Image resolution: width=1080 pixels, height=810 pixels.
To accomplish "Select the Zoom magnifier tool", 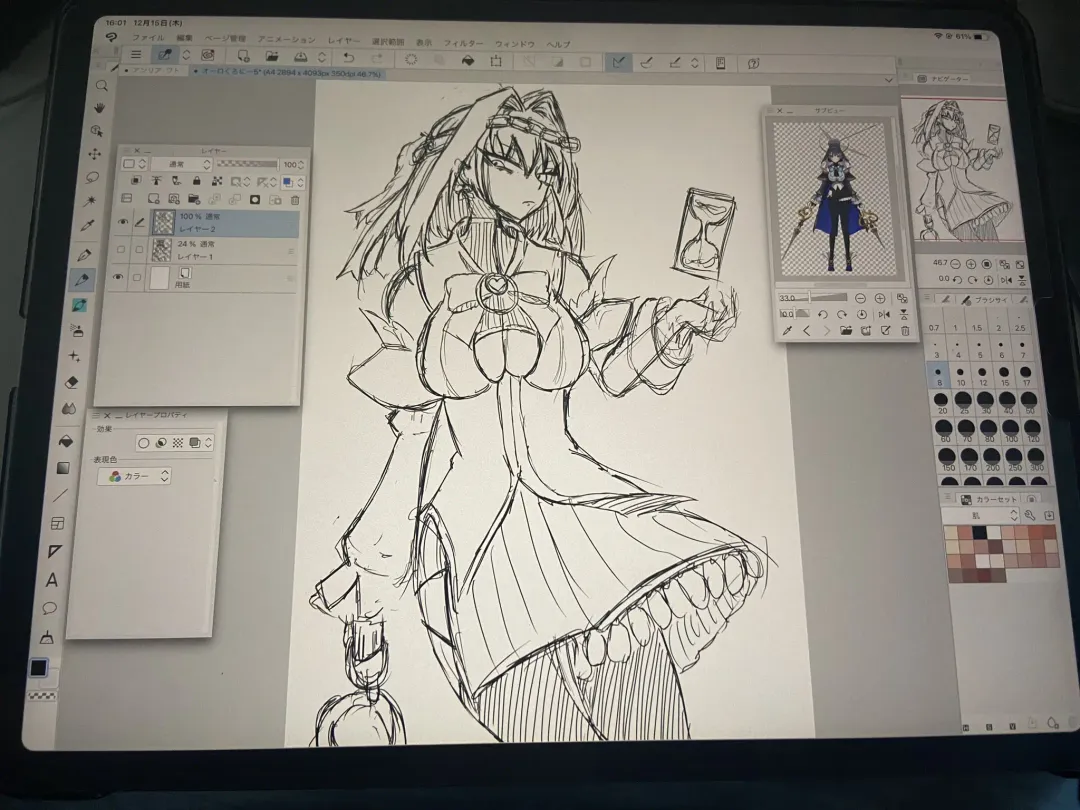I will pos(101,86).
